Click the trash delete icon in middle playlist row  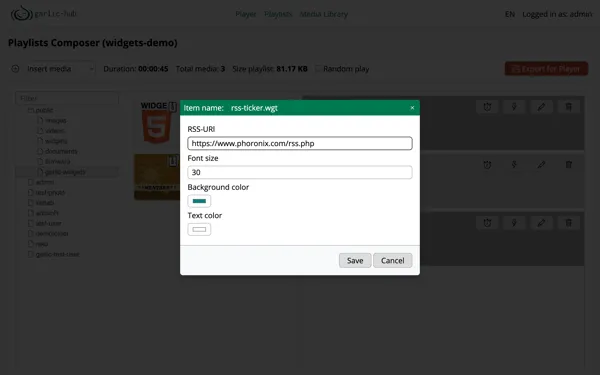569,165
